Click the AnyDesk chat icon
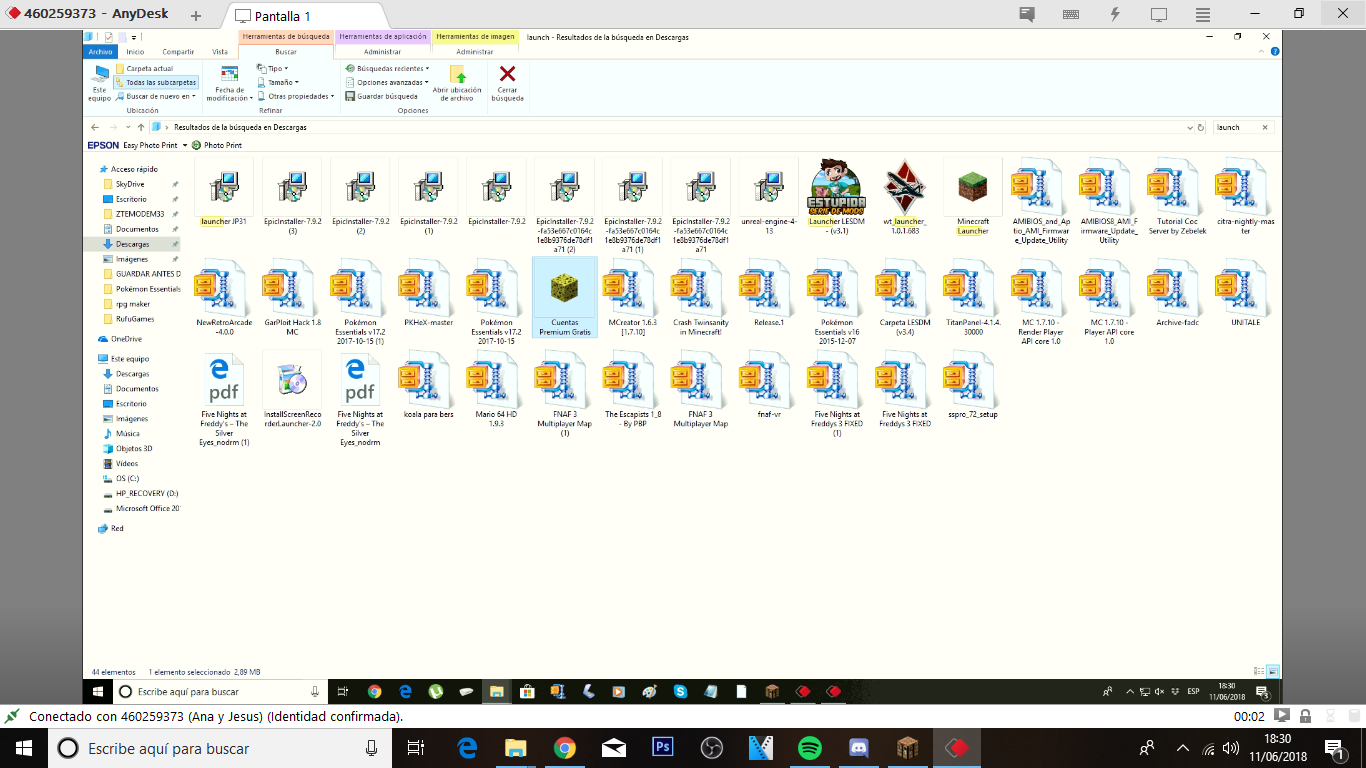Viewport: 1366px width, 768px height. (x=1027, y=14)
